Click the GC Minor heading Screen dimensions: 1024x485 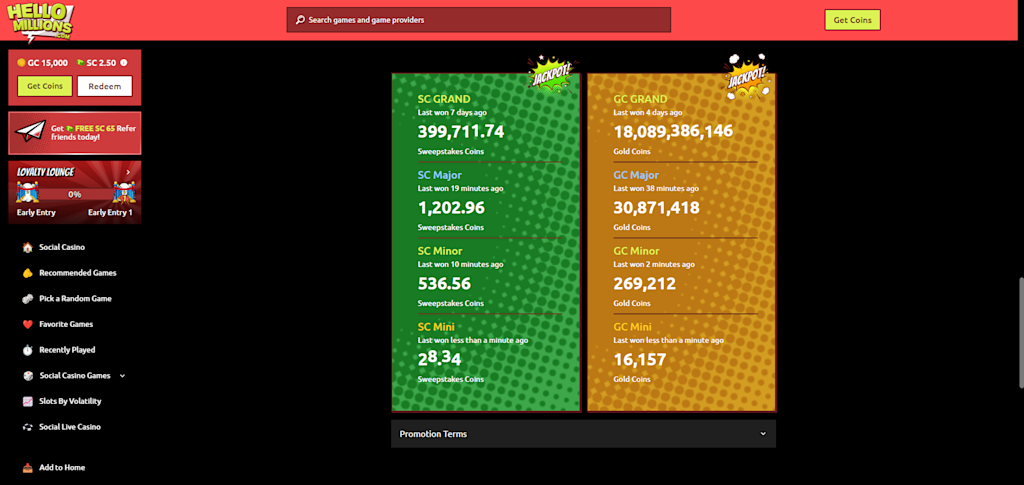637,251
